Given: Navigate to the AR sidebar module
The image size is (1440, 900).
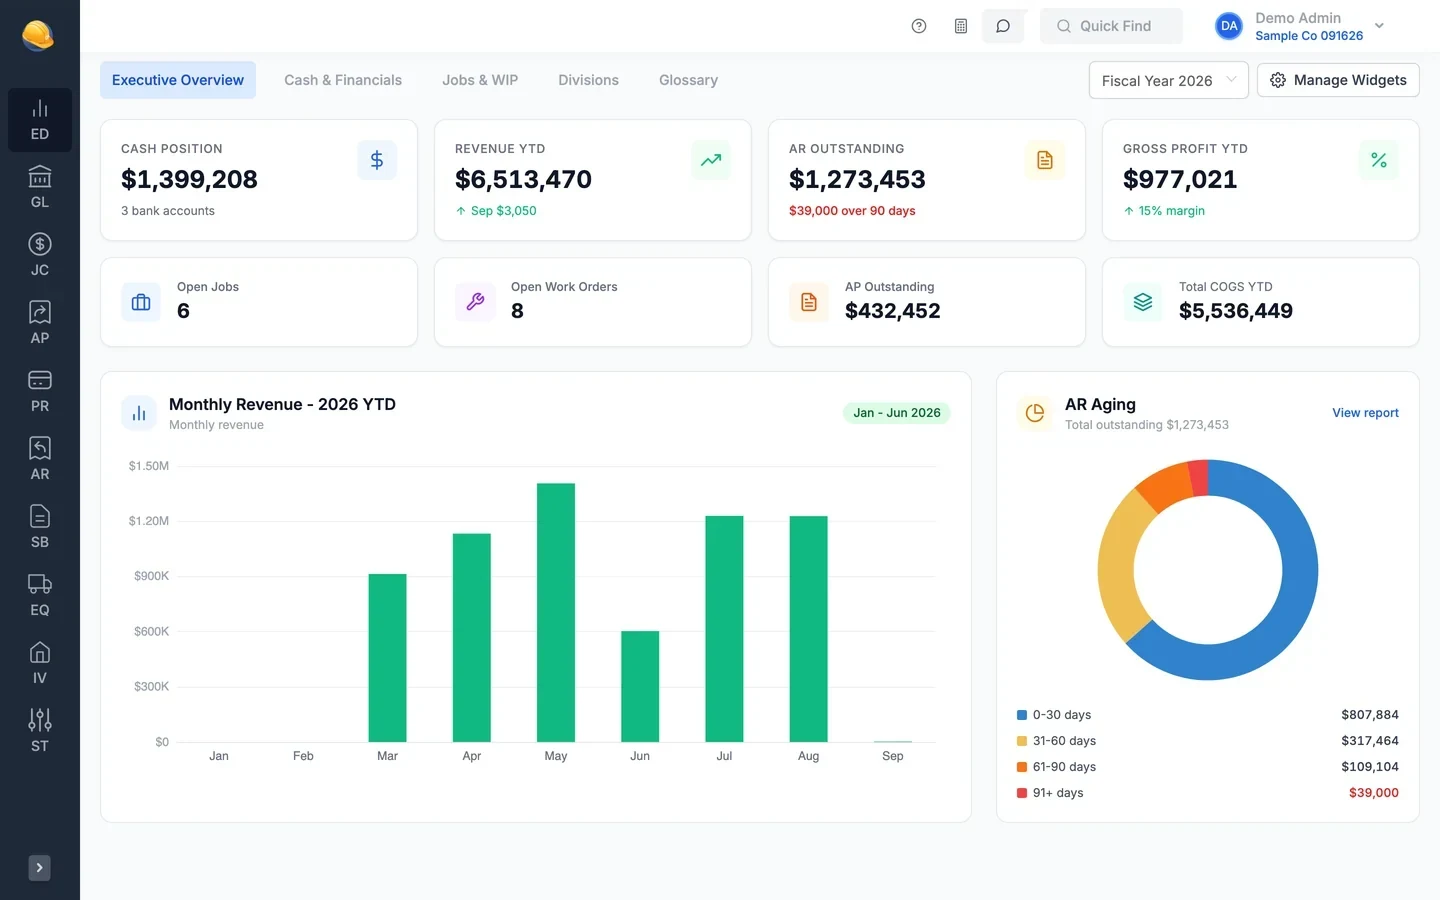Looking at the screenshot, I should pyautogui.click(x=40, y=460).
